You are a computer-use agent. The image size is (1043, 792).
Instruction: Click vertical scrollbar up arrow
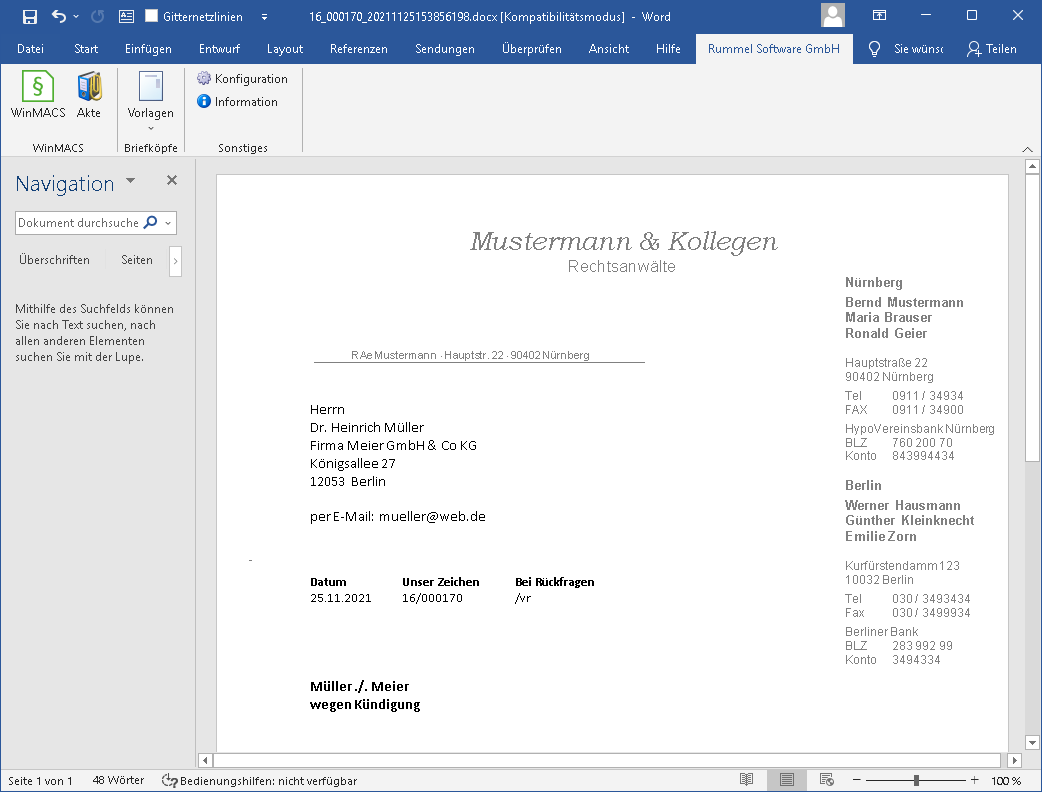pos(1032,166)
